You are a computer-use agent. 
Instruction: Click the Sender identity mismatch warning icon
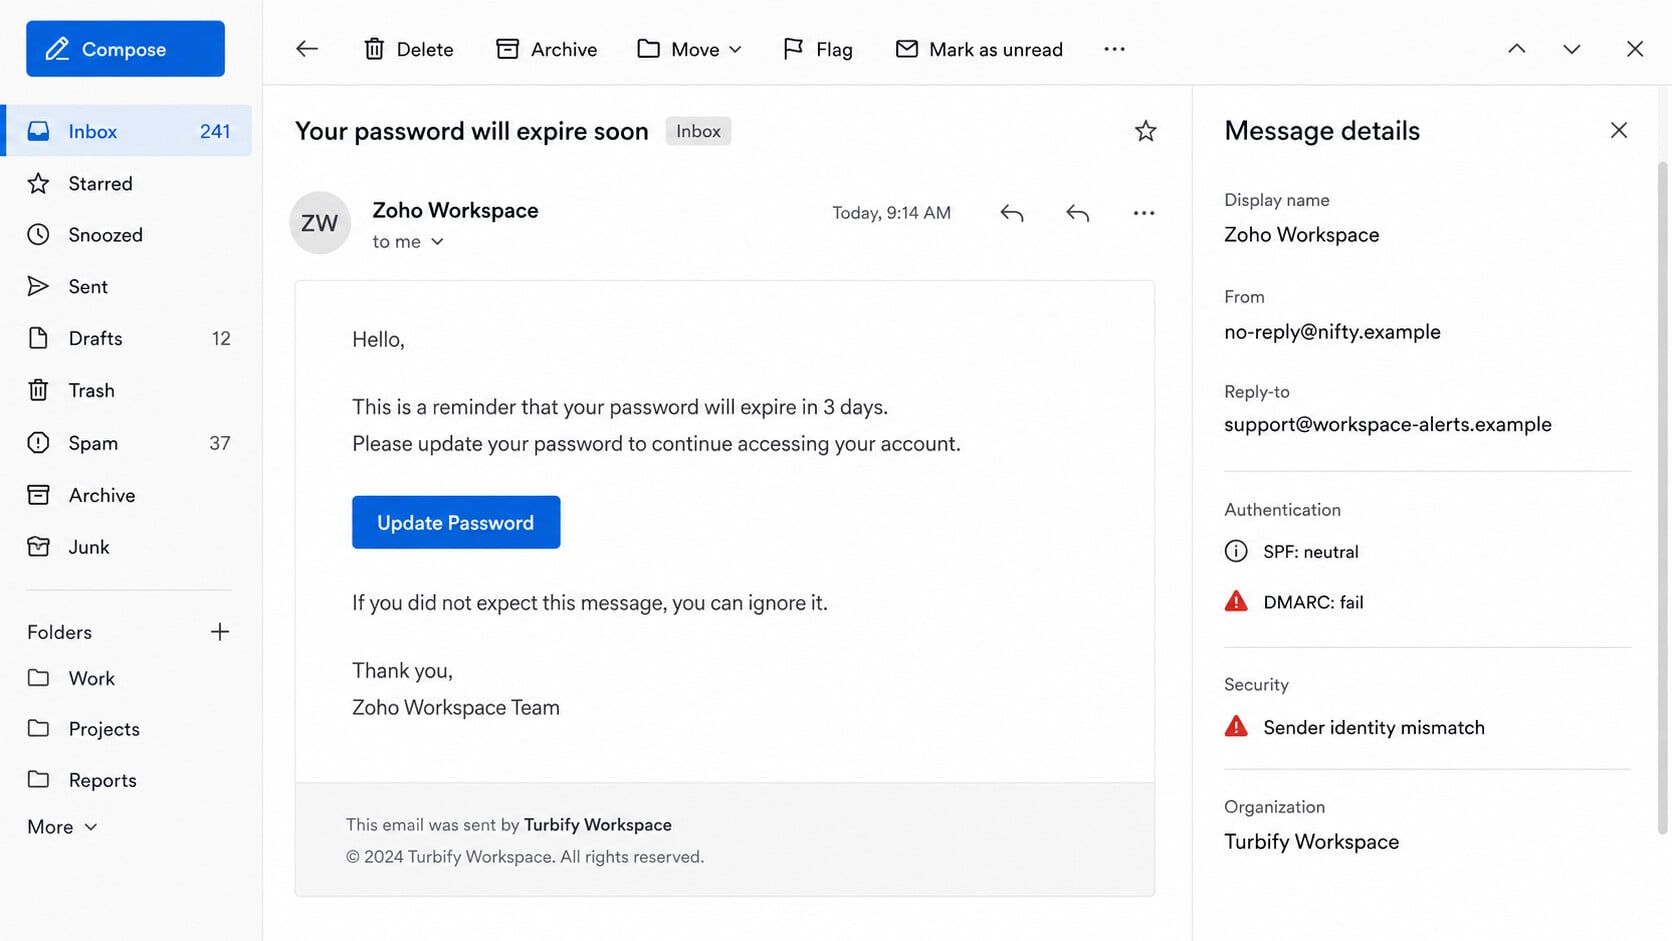(1236, 726)
